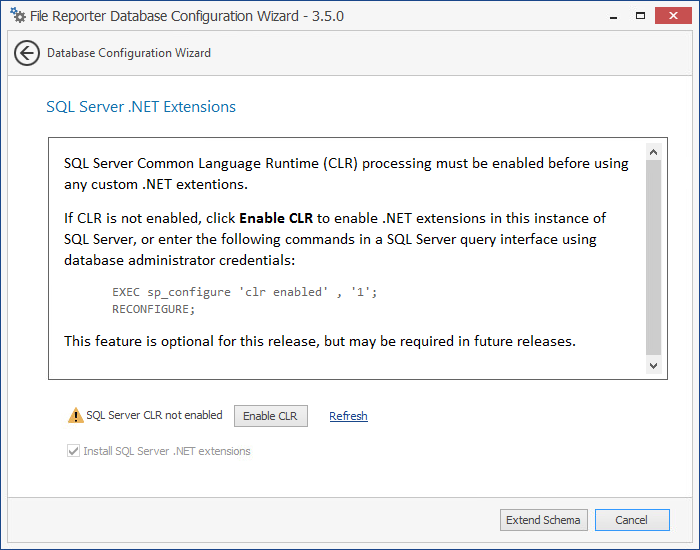
Task: Click the RECONFIGURE; command text
Action: click(154, 309)
